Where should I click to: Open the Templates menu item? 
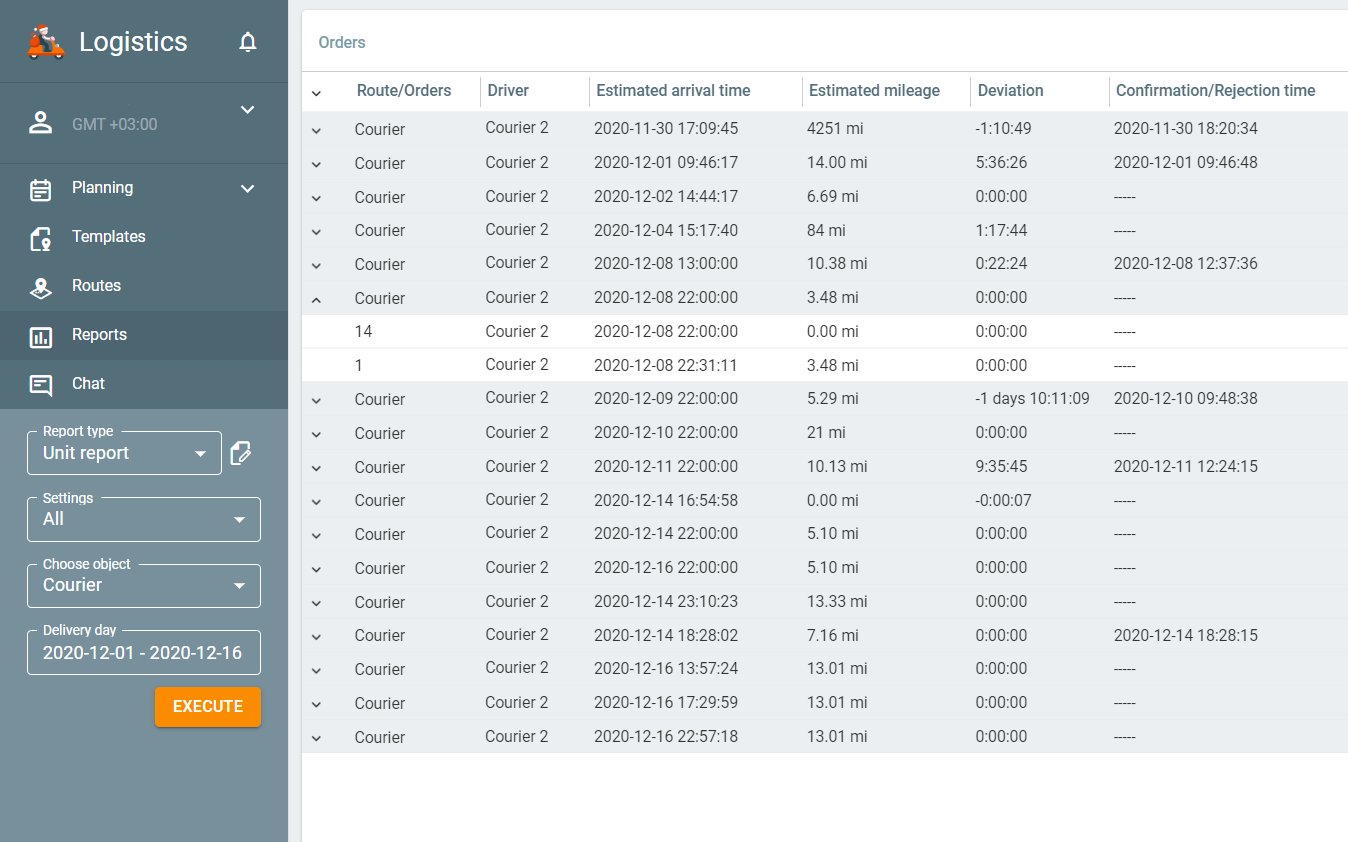pyautogui.click(x=108, y=237)
